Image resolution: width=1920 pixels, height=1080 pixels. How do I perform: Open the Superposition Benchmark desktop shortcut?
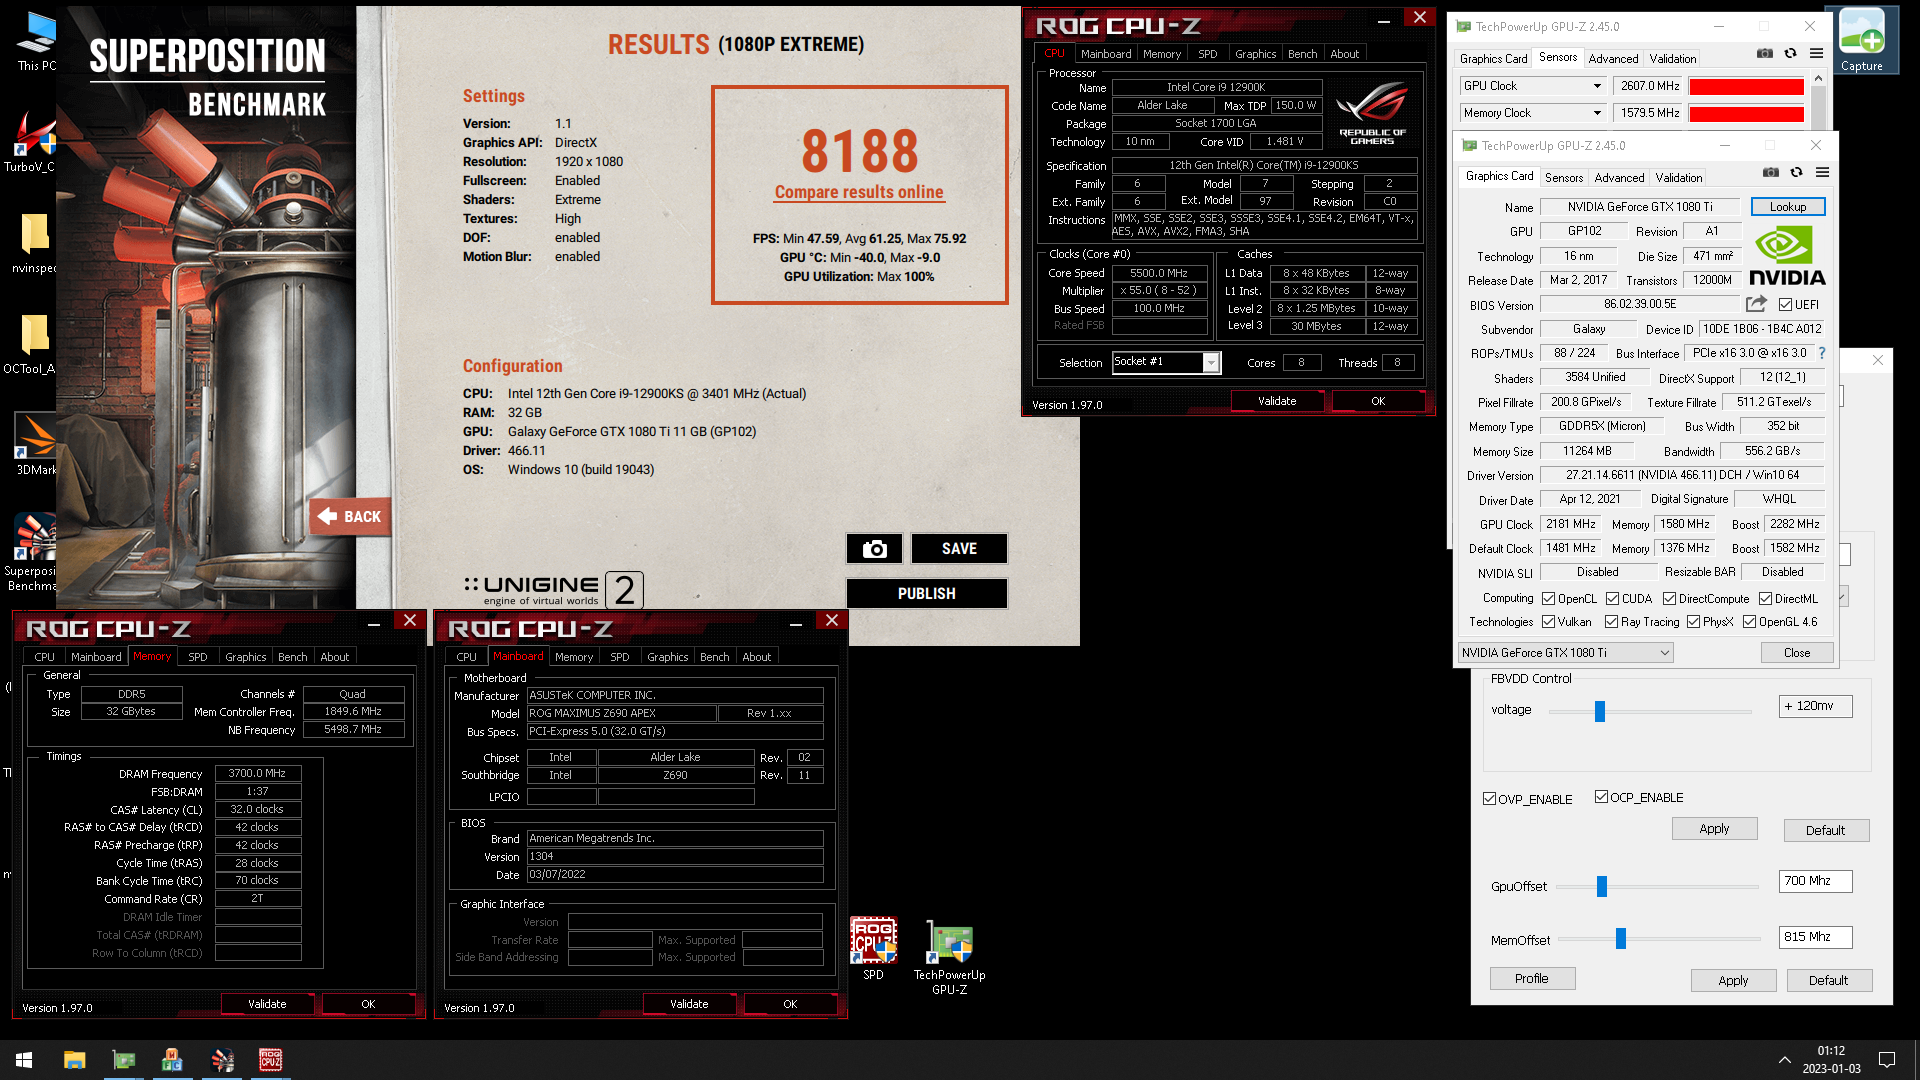coord(32,553)
